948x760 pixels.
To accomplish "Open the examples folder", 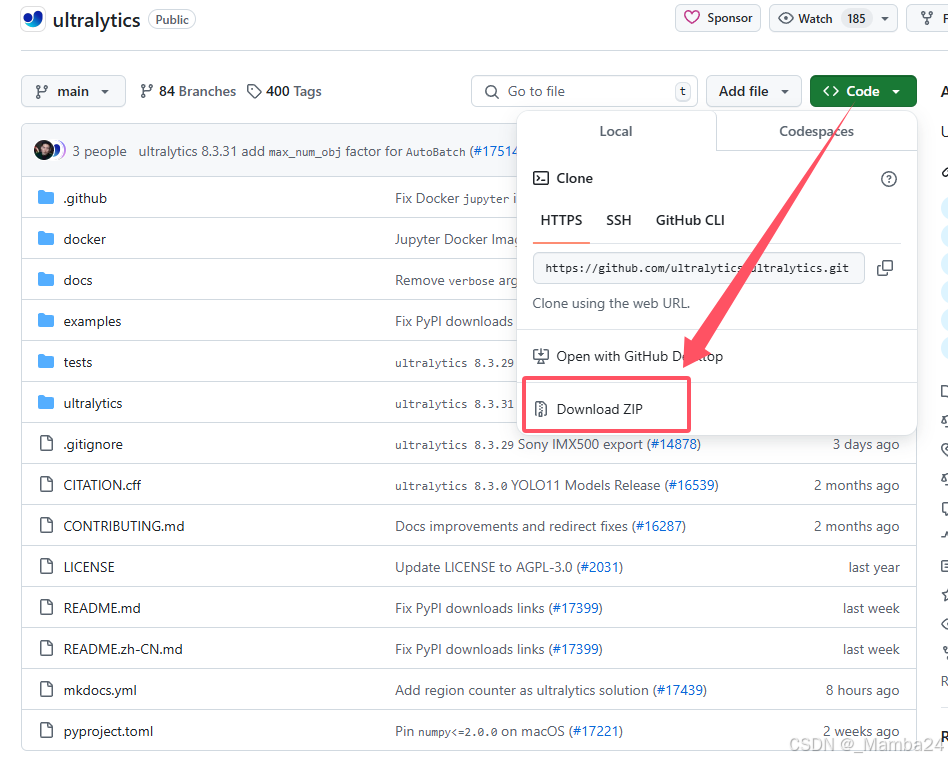I will pos(93,322).
